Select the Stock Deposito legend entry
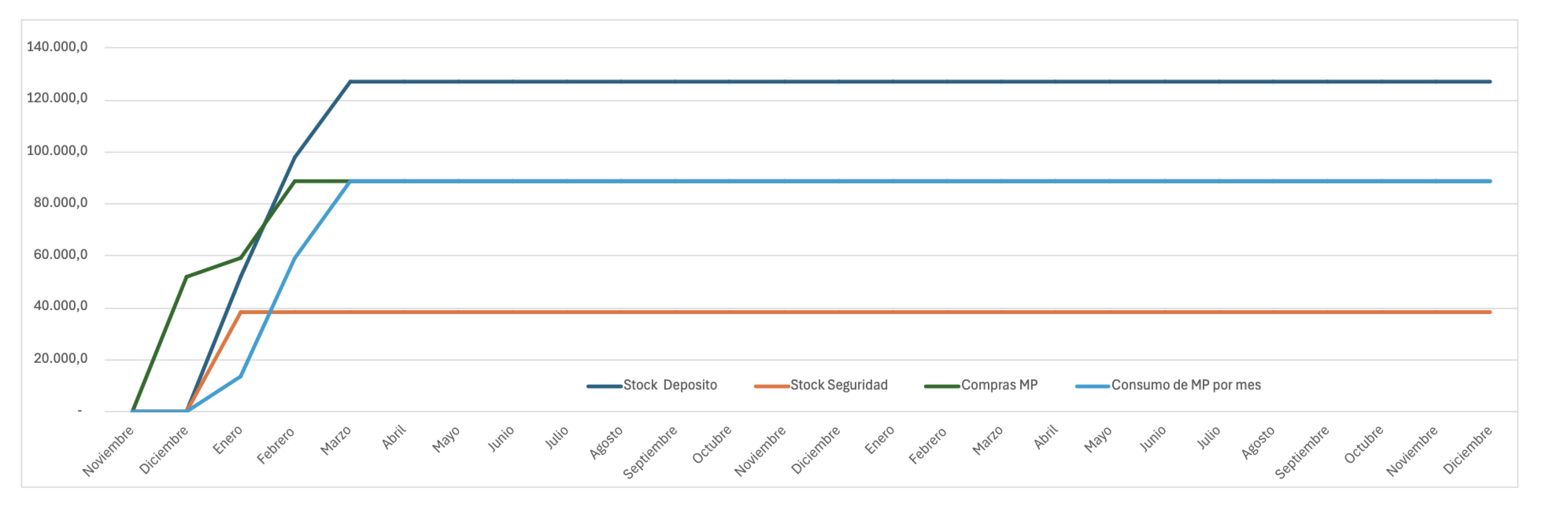 pyautogui.click(x=669, y=385)
